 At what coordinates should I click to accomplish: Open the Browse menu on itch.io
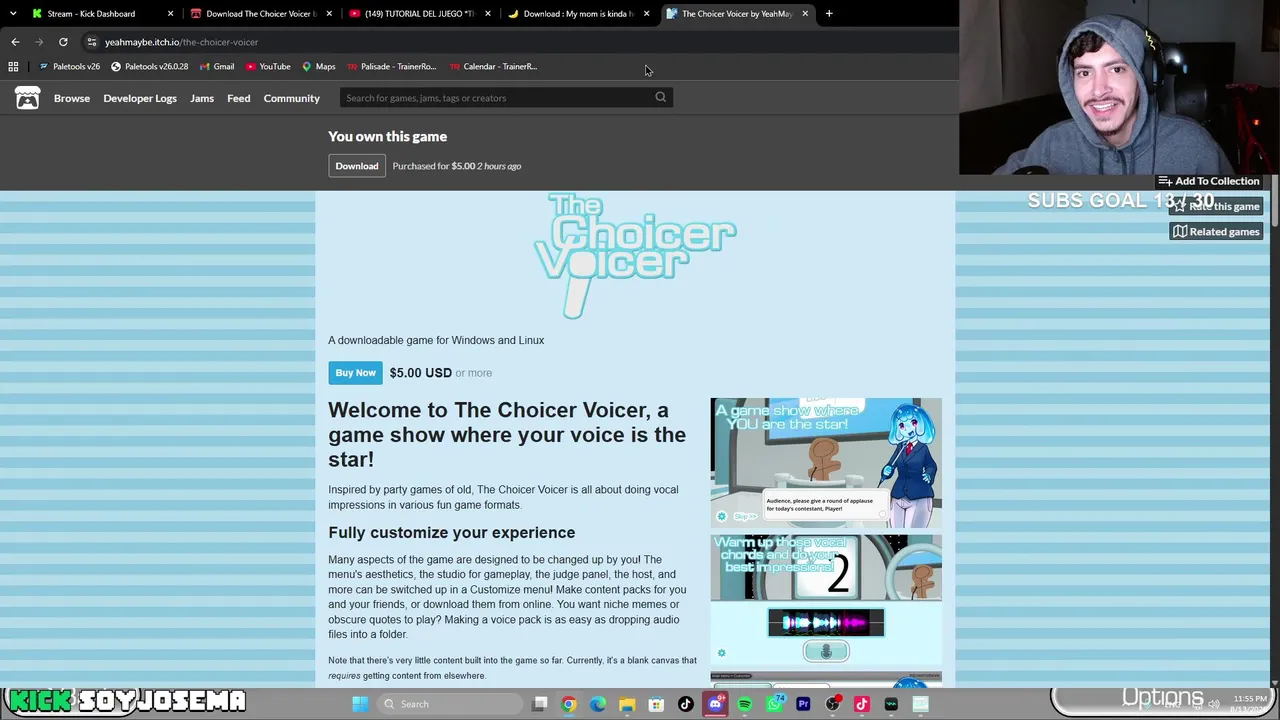[x=72, y=98]
